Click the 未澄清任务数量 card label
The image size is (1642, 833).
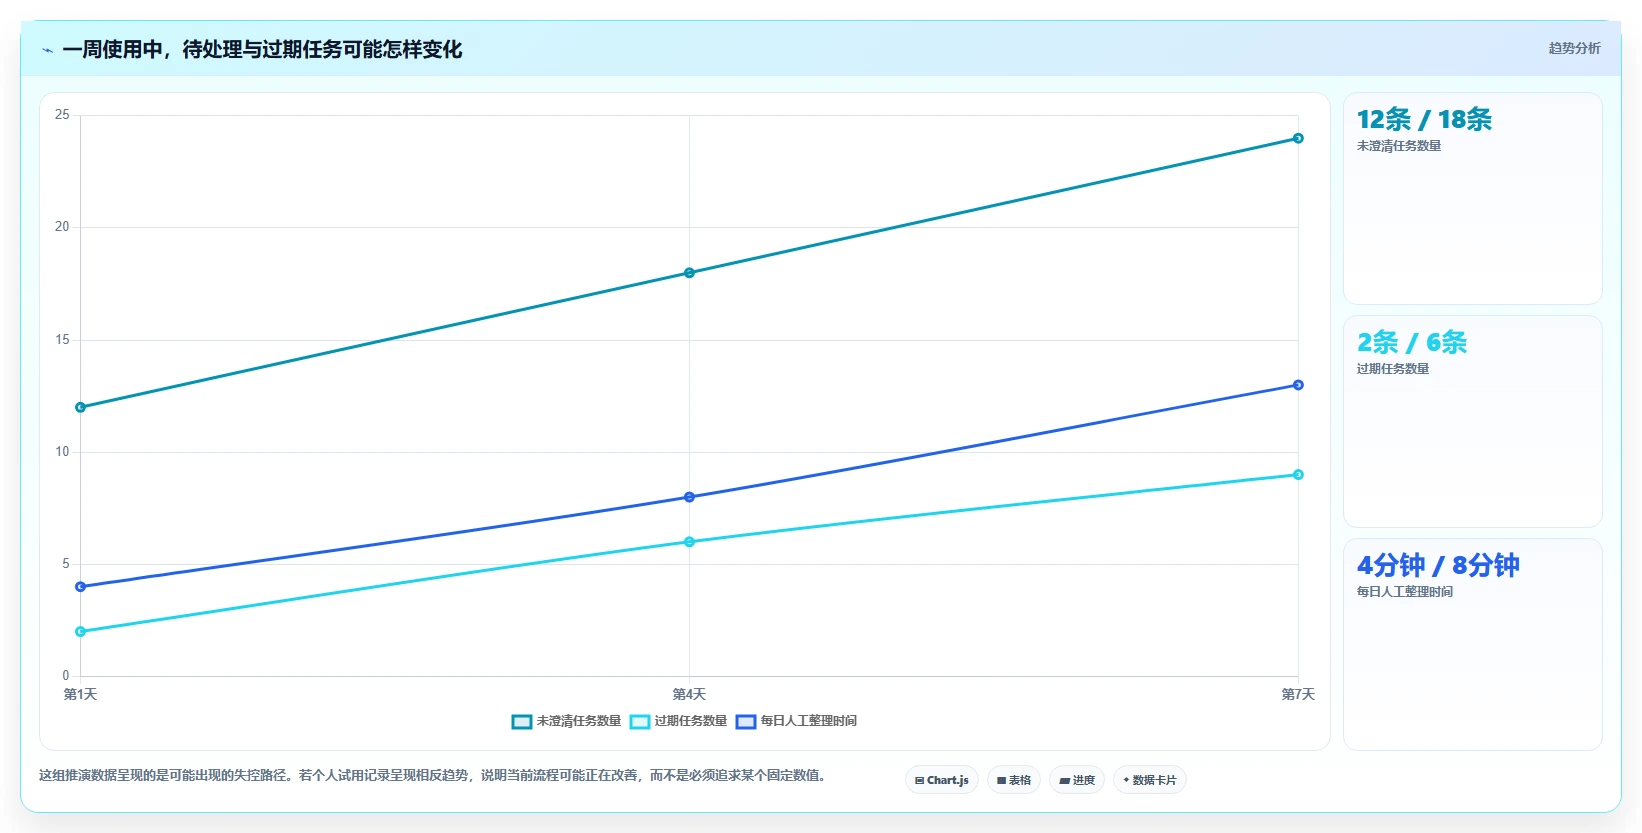coord(1399,146)
